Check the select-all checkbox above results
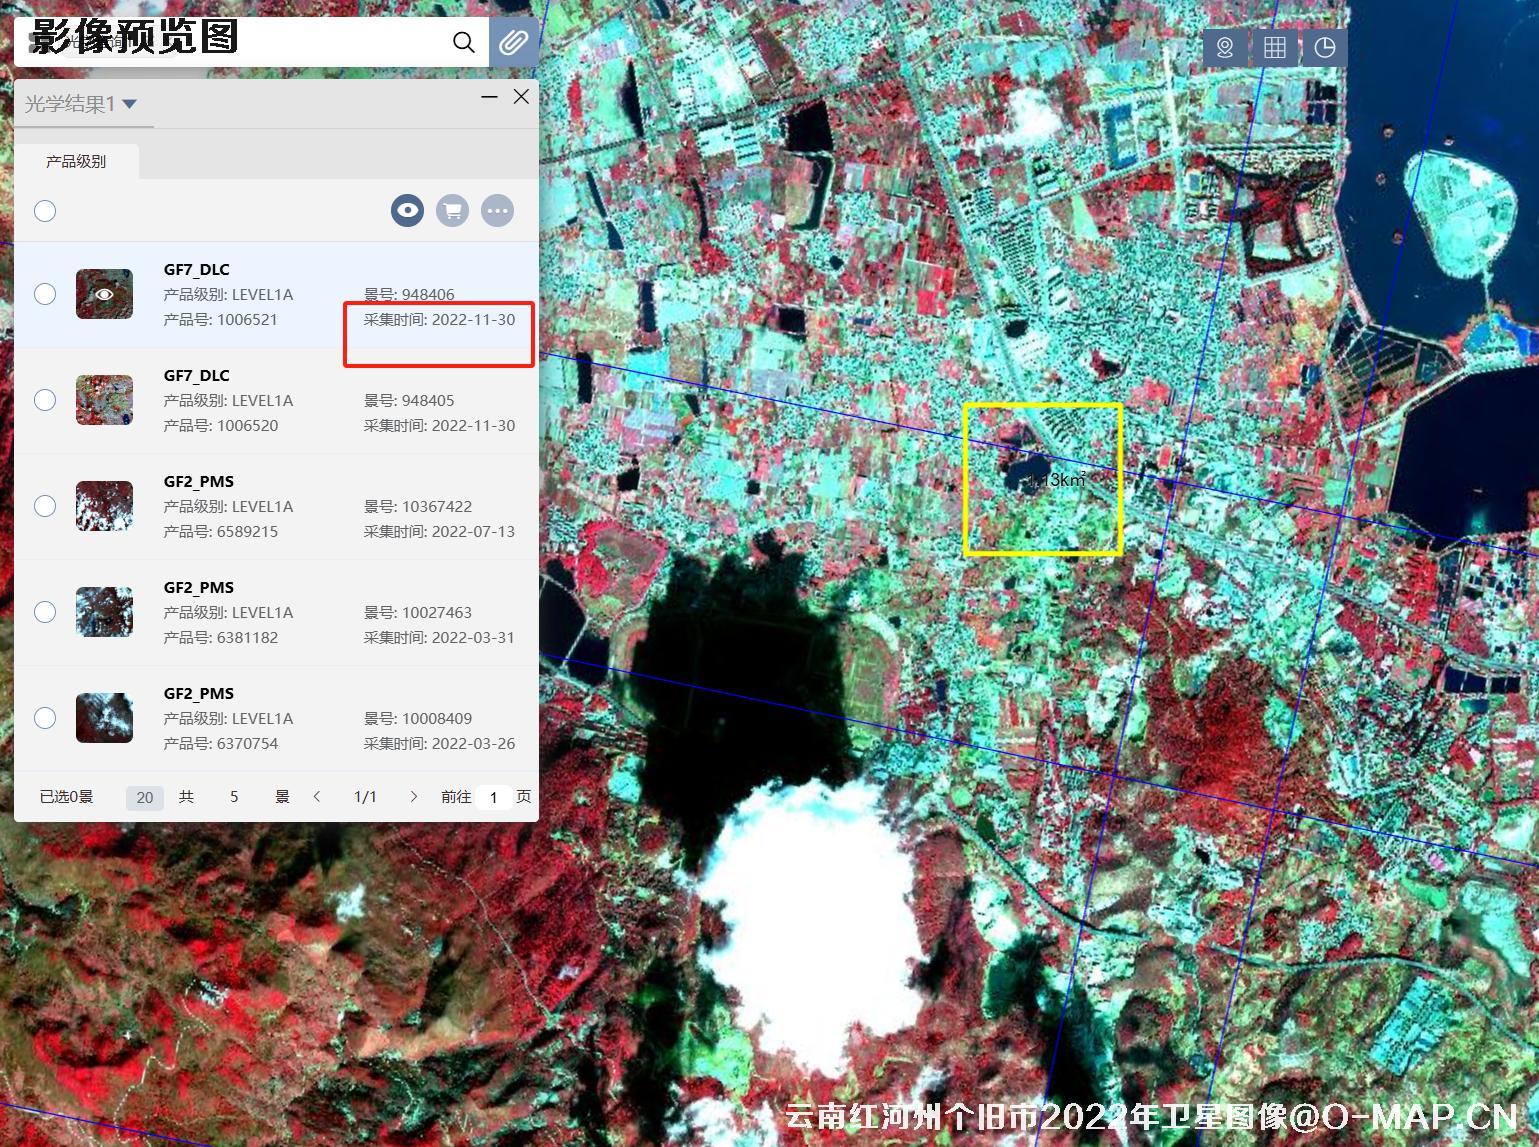This screenshot has width=1539, height=1147. (x=44, y=211)
